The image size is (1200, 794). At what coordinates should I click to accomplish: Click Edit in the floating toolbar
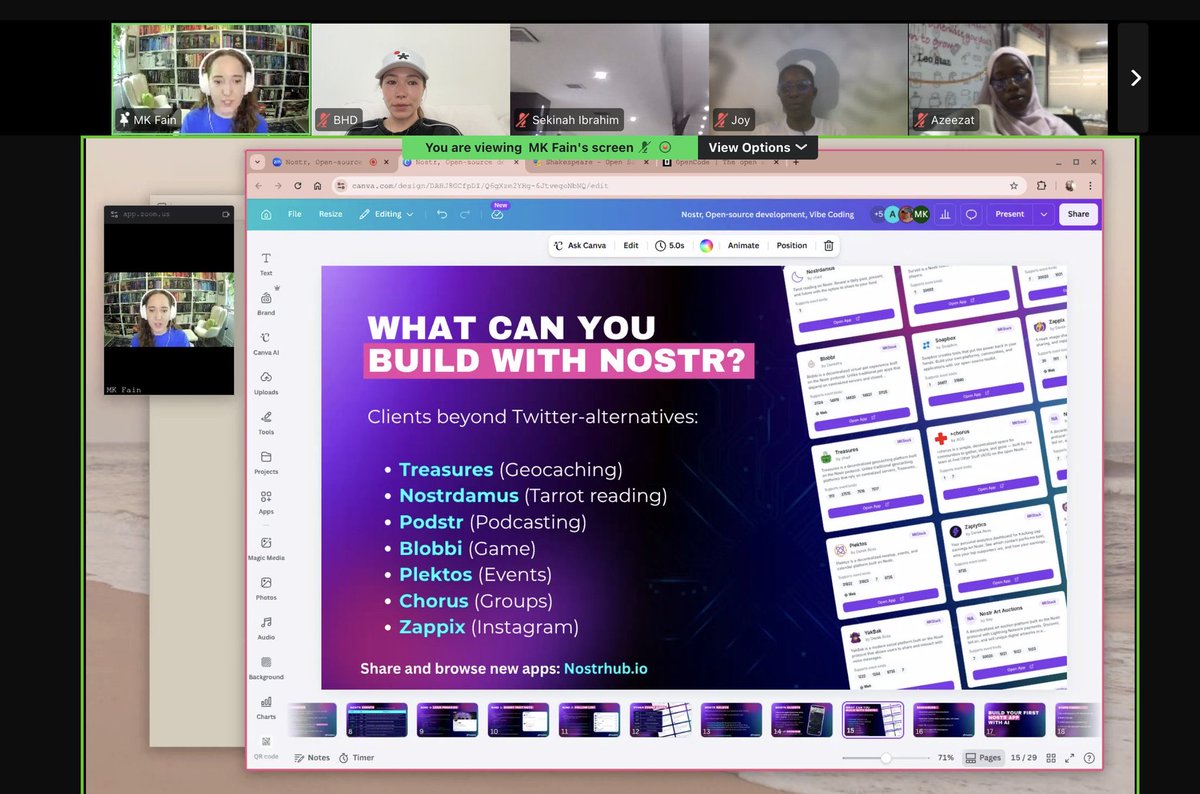(x=631, y=245)
